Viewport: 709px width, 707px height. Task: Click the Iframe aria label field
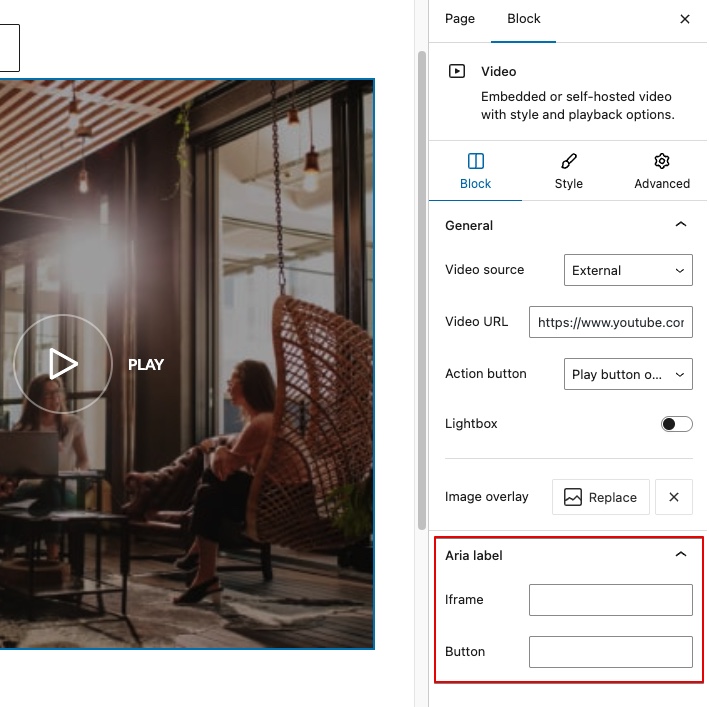point(611,600)
